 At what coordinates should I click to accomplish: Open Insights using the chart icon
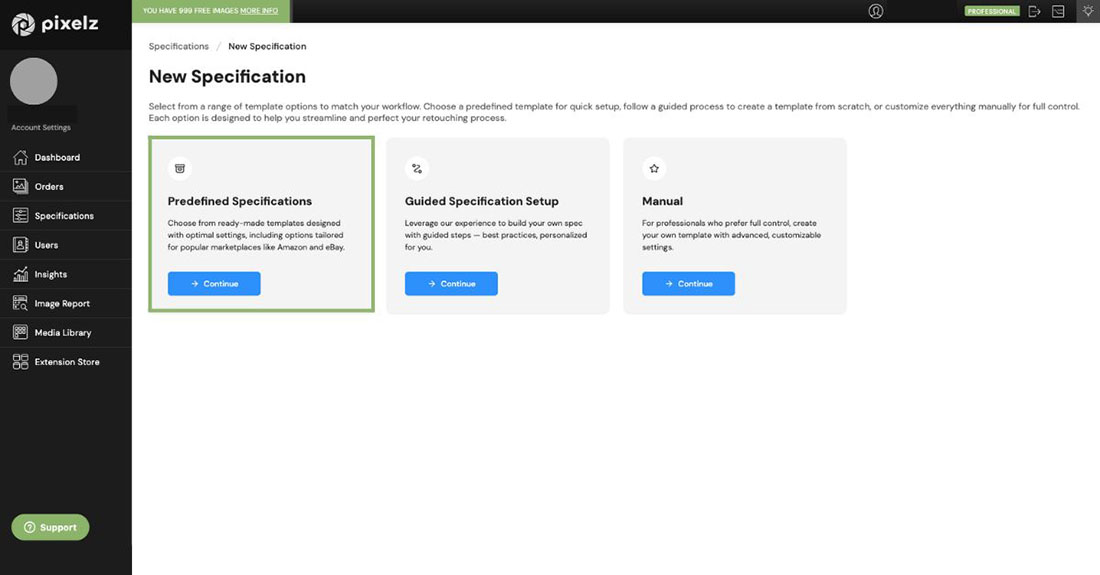(20, 274)
